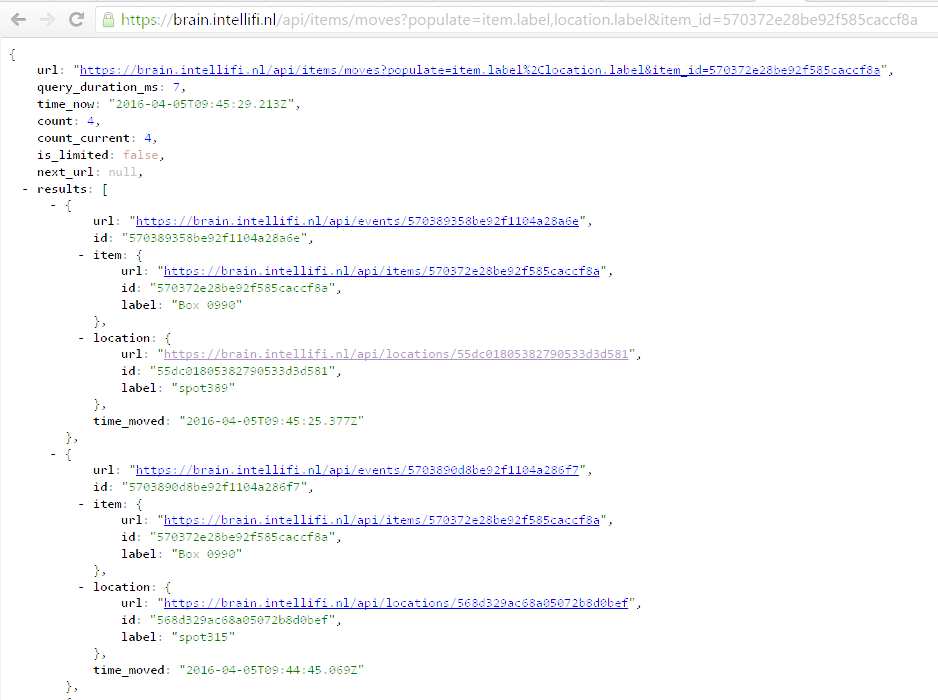Open the top-level moves API url link
938x700 pixels.
point(480,70)
